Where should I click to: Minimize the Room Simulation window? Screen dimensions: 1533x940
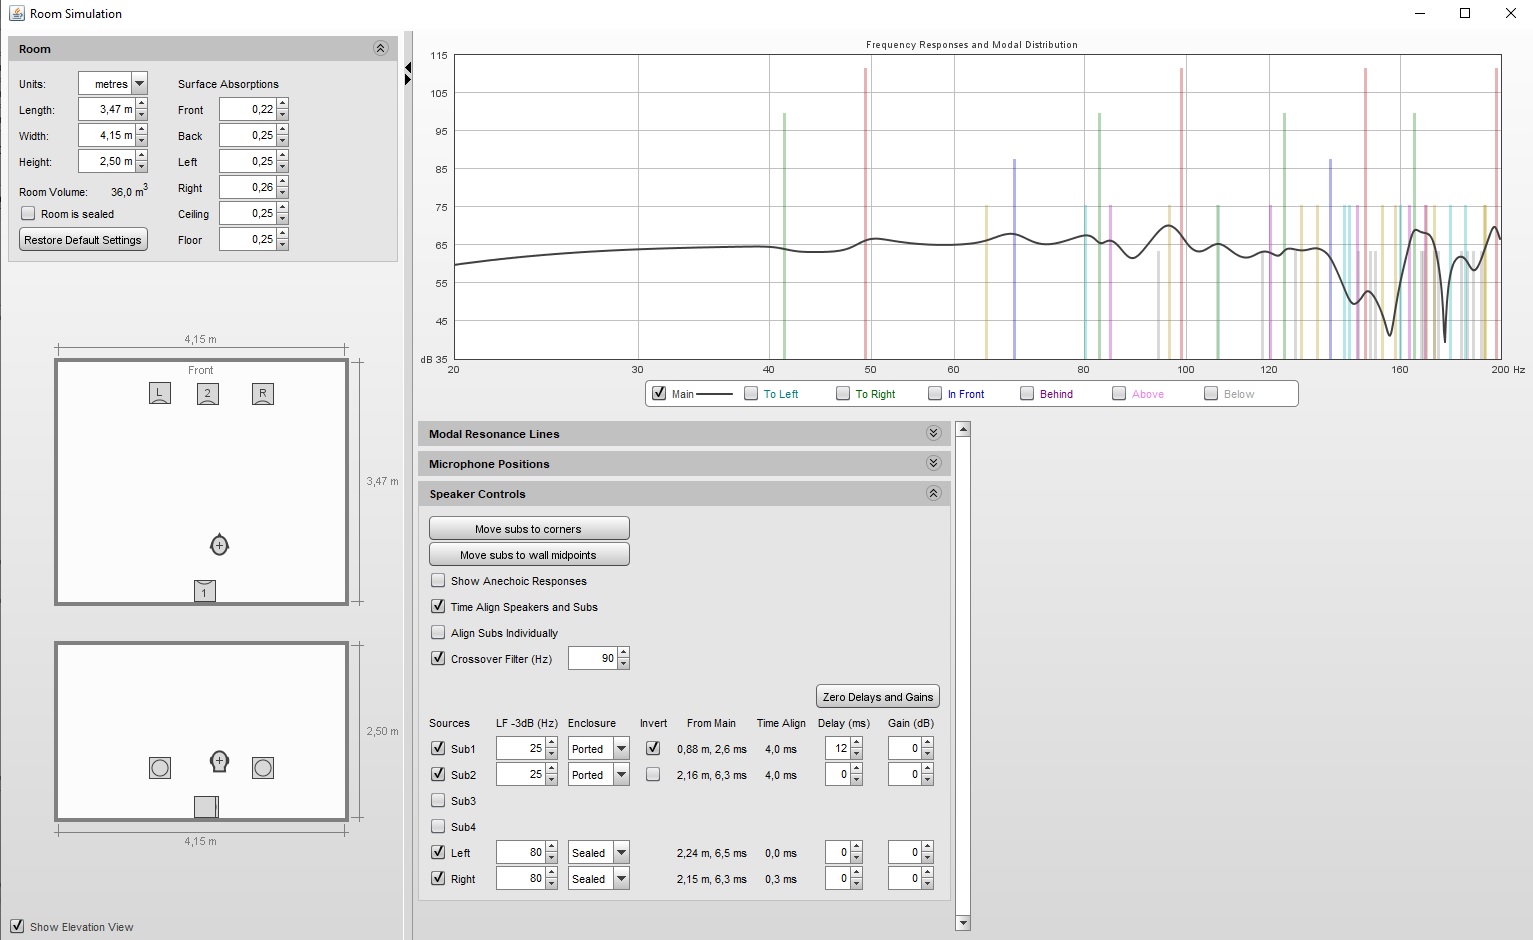pos(1419,13)
